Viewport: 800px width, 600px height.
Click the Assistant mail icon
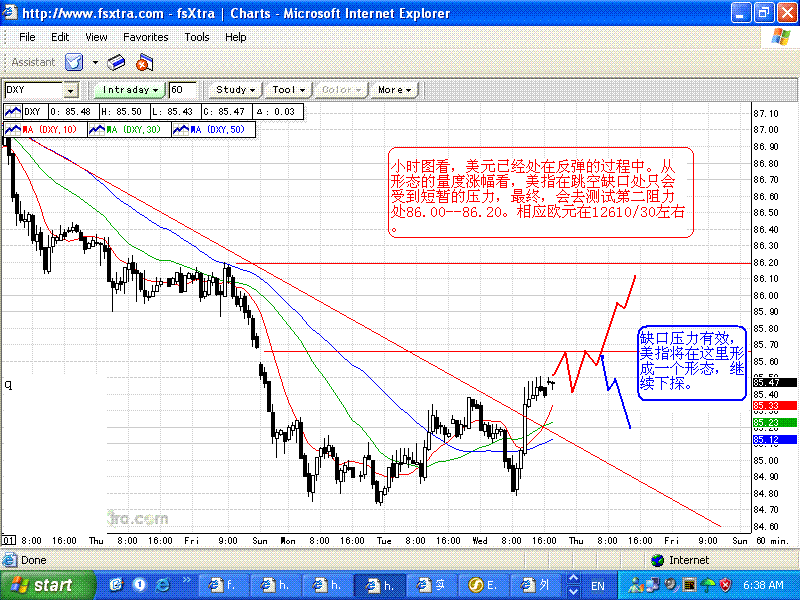74,63
